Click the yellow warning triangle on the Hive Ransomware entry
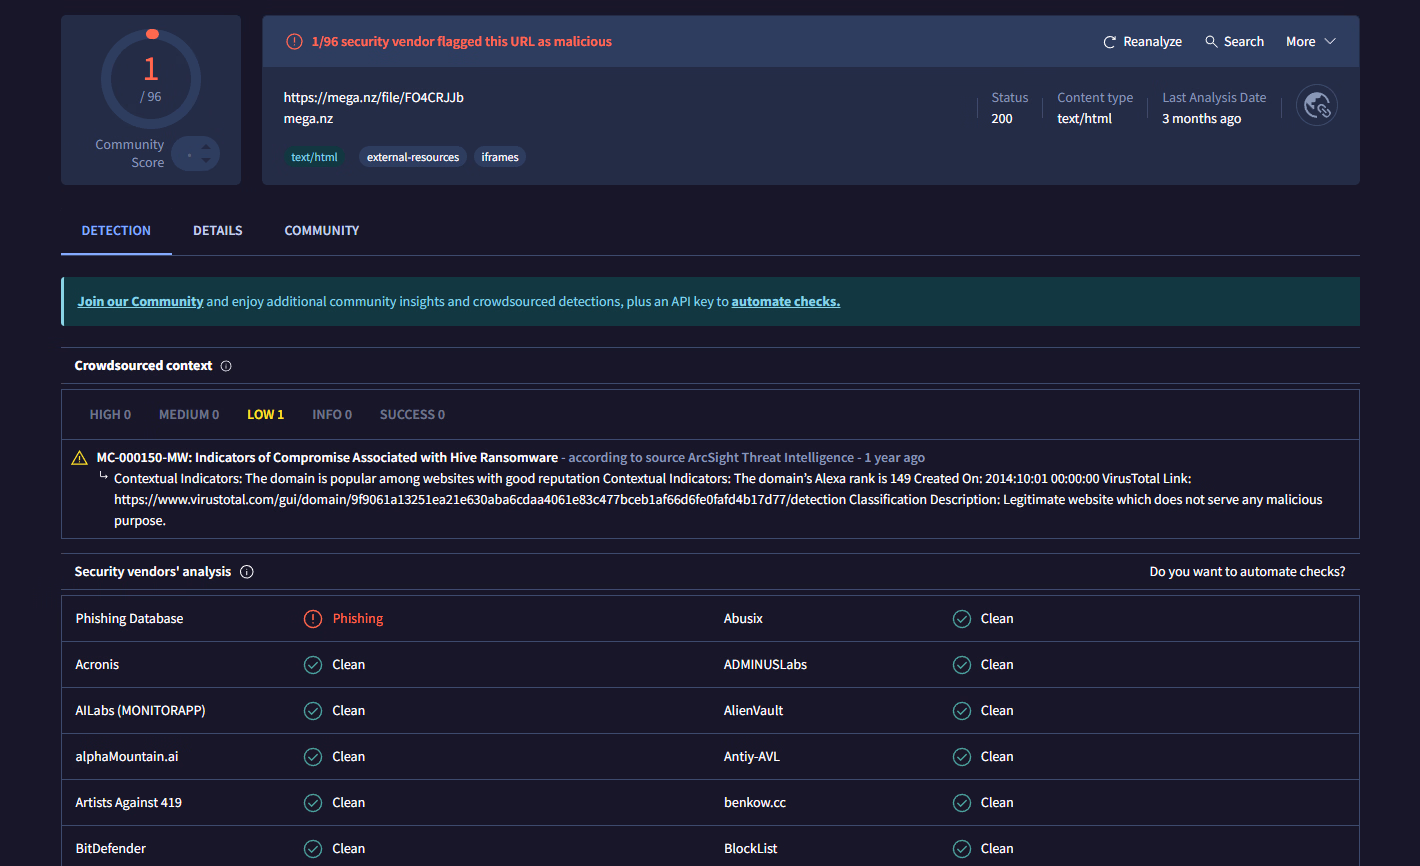The height and width of the screenshot is (866, 1420). [x=80, y=458]
